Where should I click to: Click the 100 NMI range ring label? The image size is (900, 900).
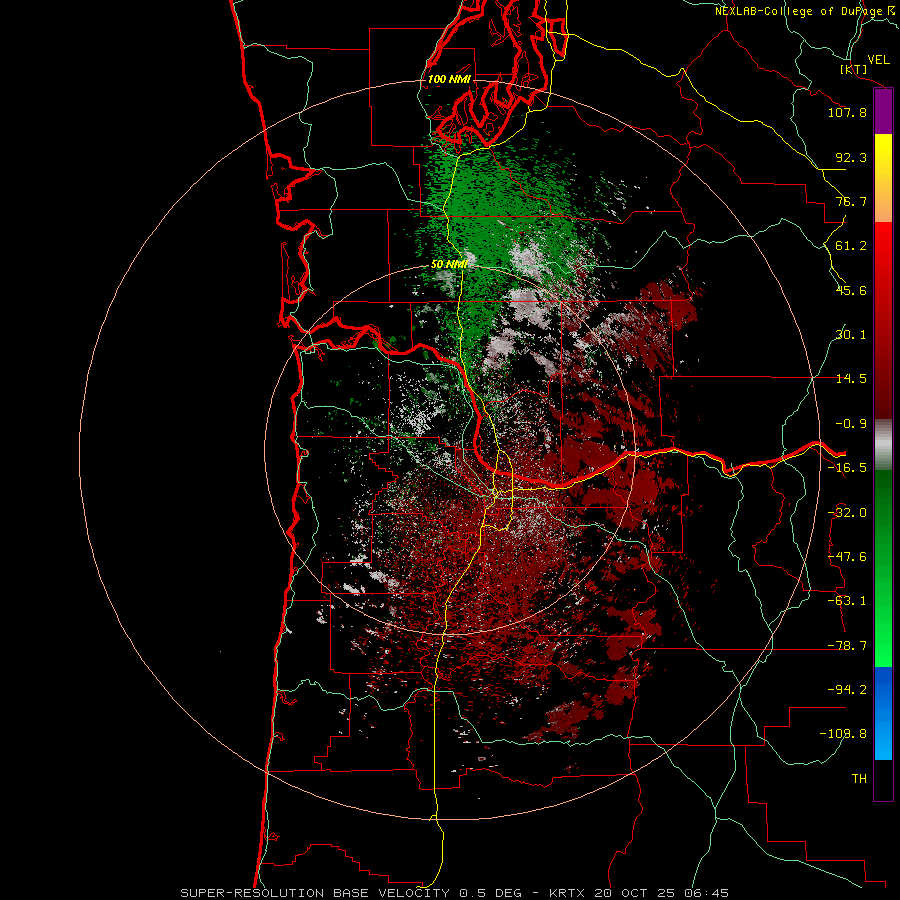[x=449, y=79]
